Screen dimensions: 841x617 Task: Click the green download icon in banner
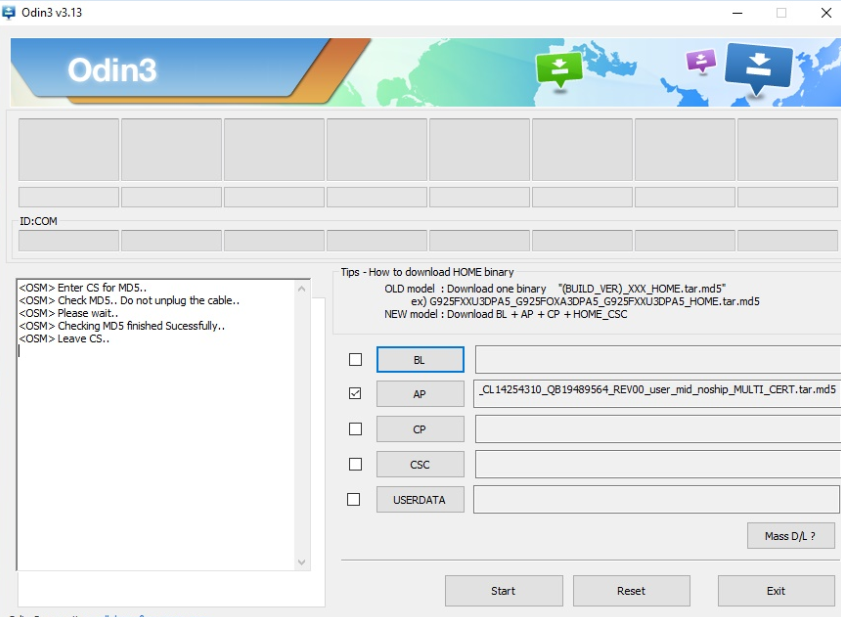click(x=559, y=70)
